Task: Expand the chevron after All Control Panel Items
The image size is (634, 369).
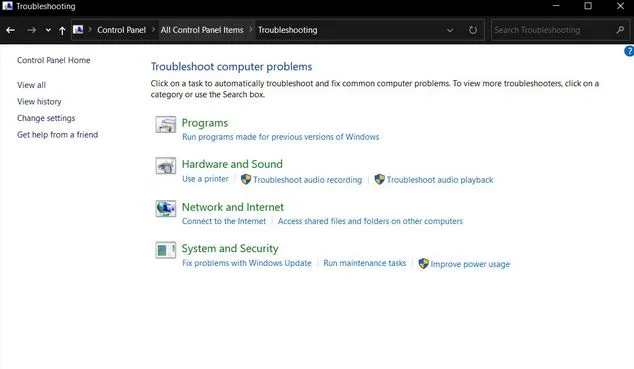Action: [251, 30]
